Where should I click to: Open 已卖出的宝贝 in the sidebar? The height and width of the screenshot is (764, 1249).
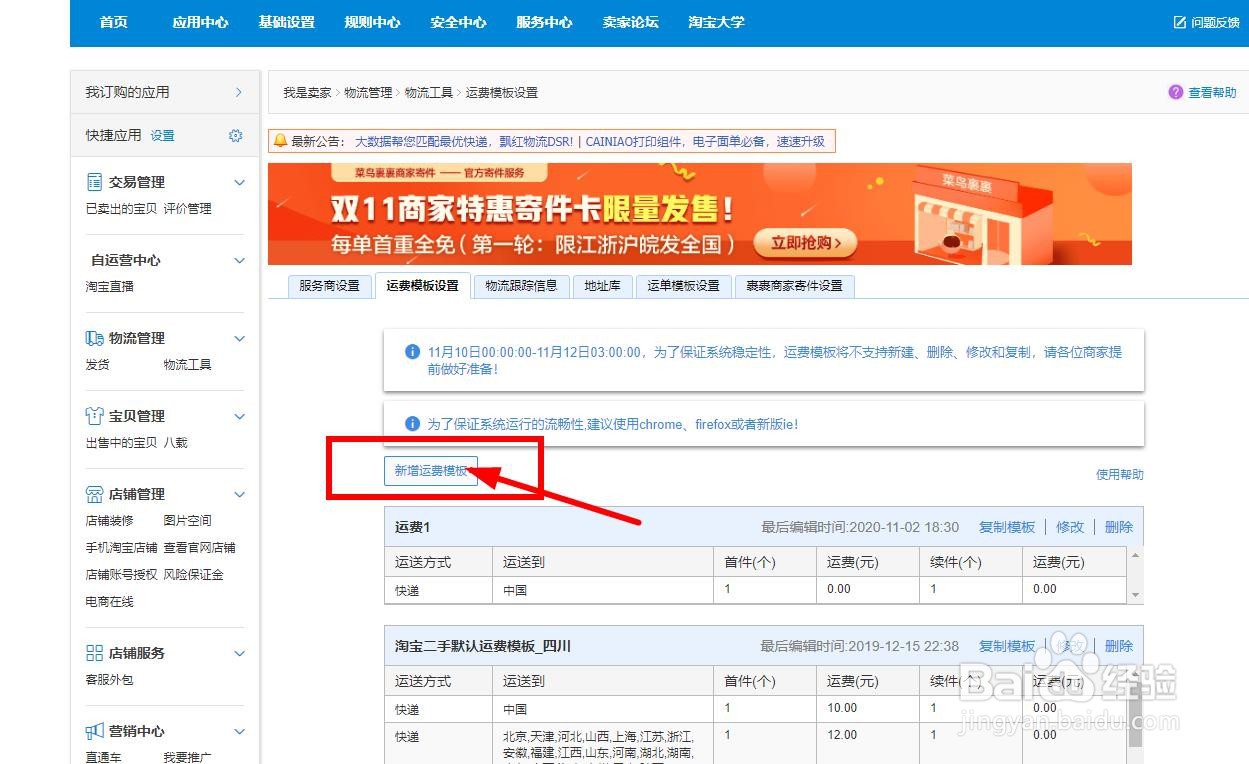tap(121, 209)
